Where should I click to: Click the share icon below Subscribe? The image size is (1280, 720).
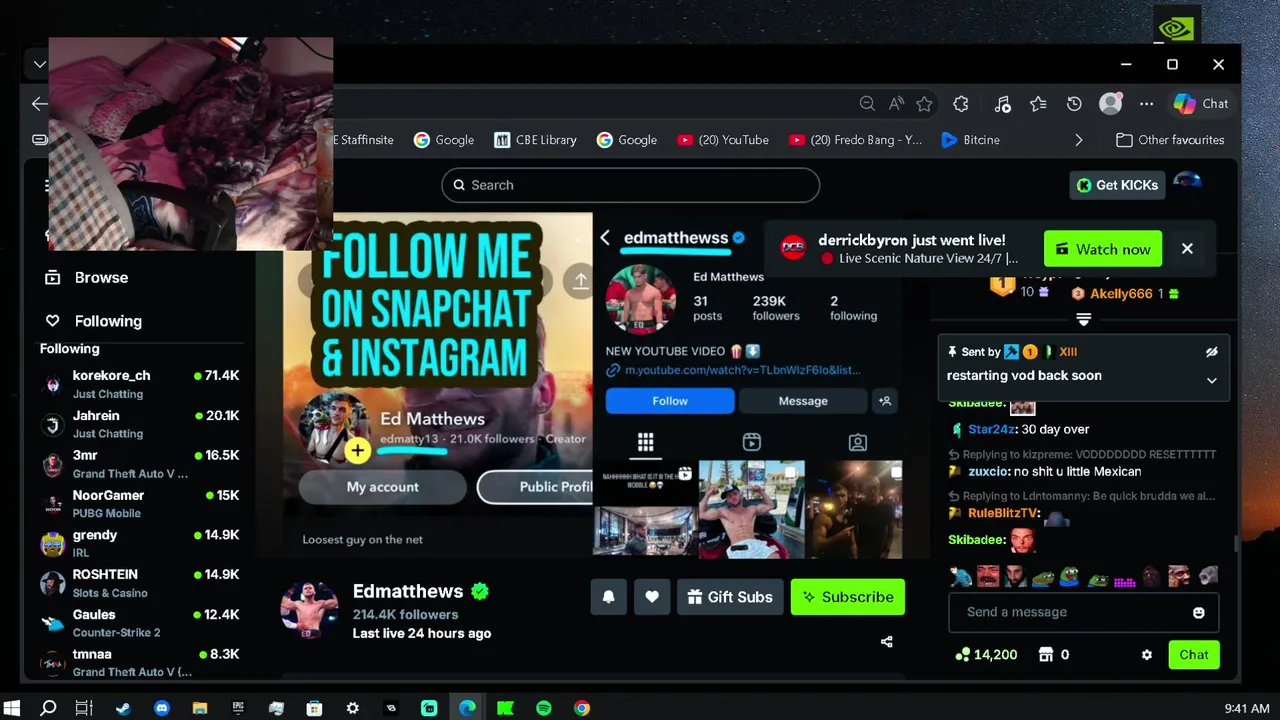(x=886, y=642)
